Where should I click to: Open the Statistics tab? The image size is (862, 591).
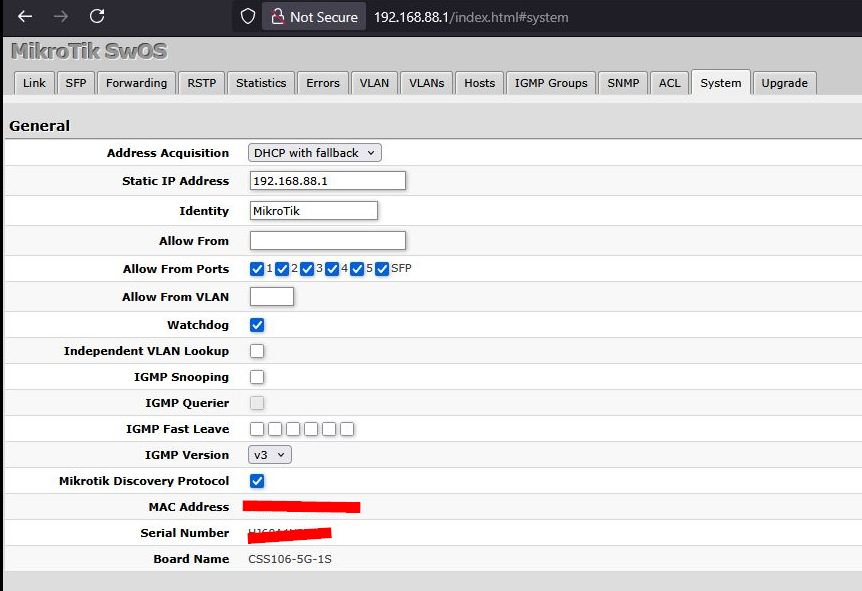coord(261,83)
